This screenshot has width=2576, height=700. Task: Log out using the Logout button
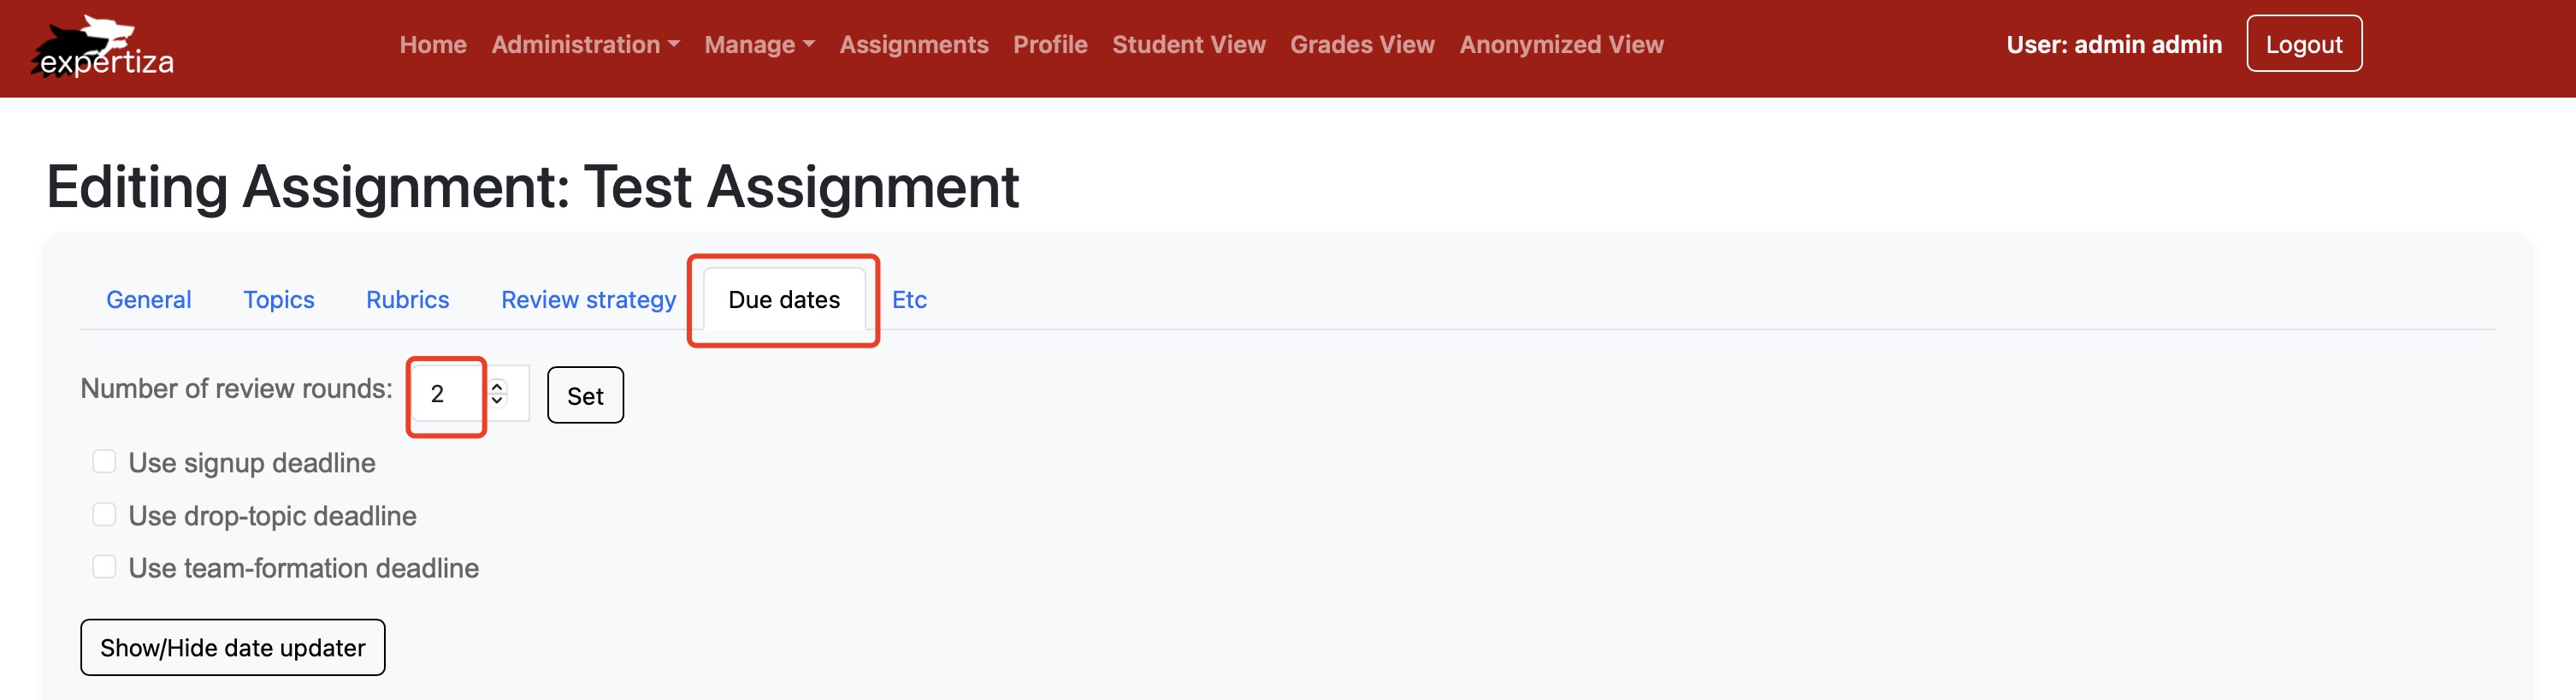pyautogui.click(x=2303, y=45)
